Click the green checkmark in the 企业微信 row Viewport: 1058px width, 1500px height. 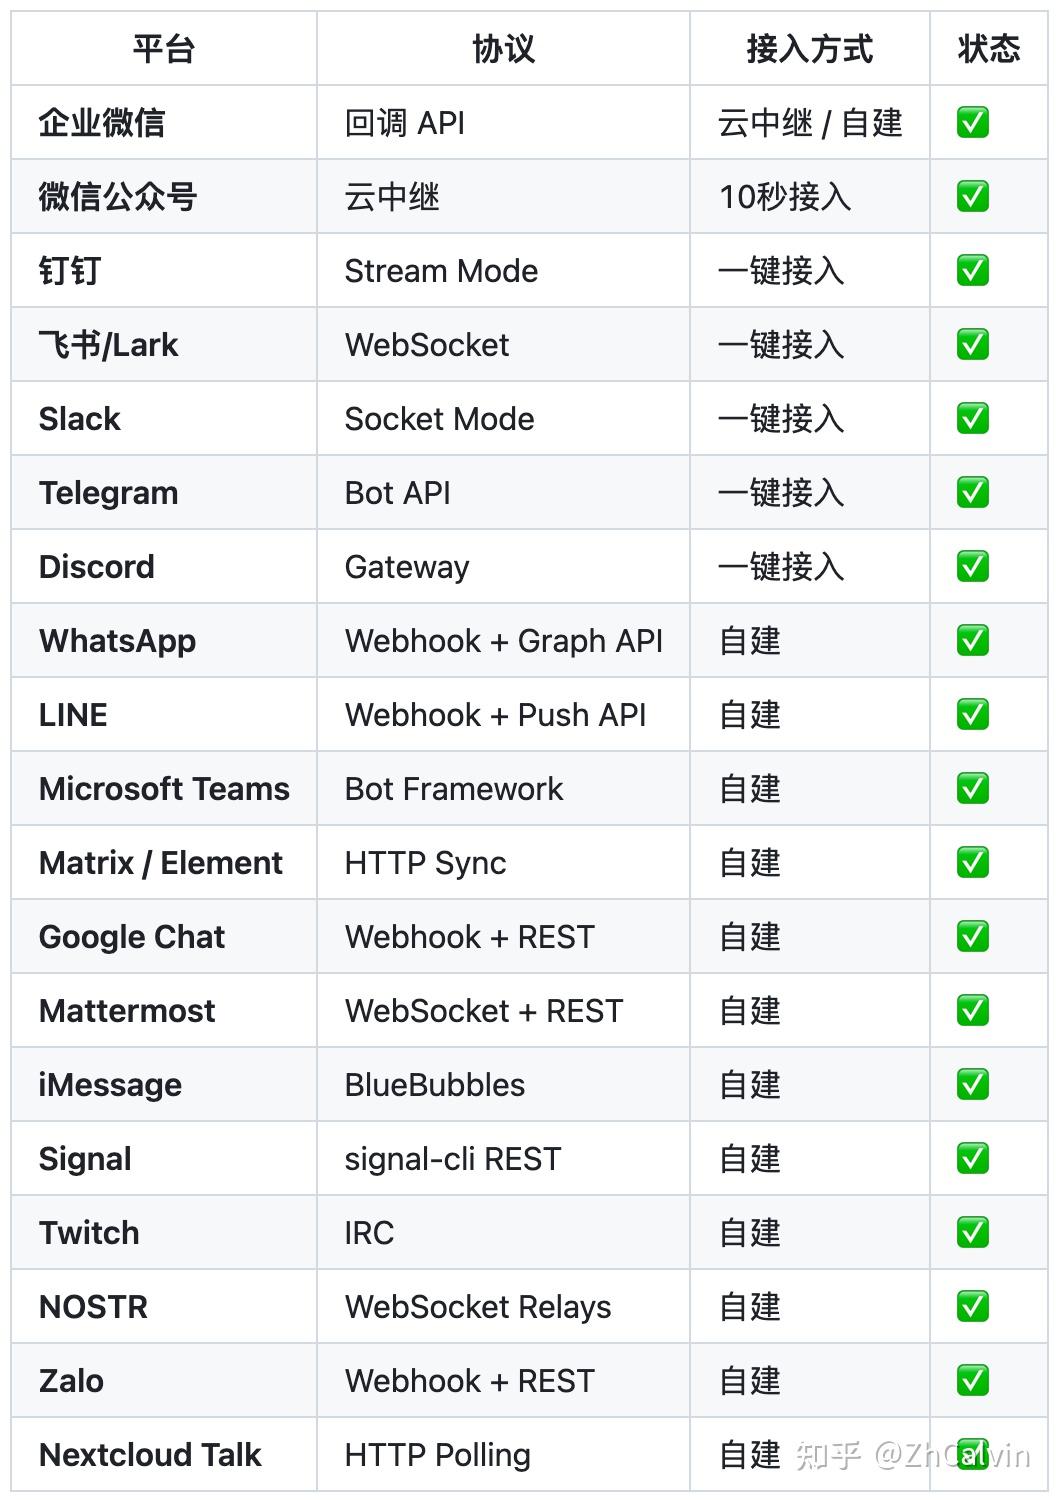(972, 123)
